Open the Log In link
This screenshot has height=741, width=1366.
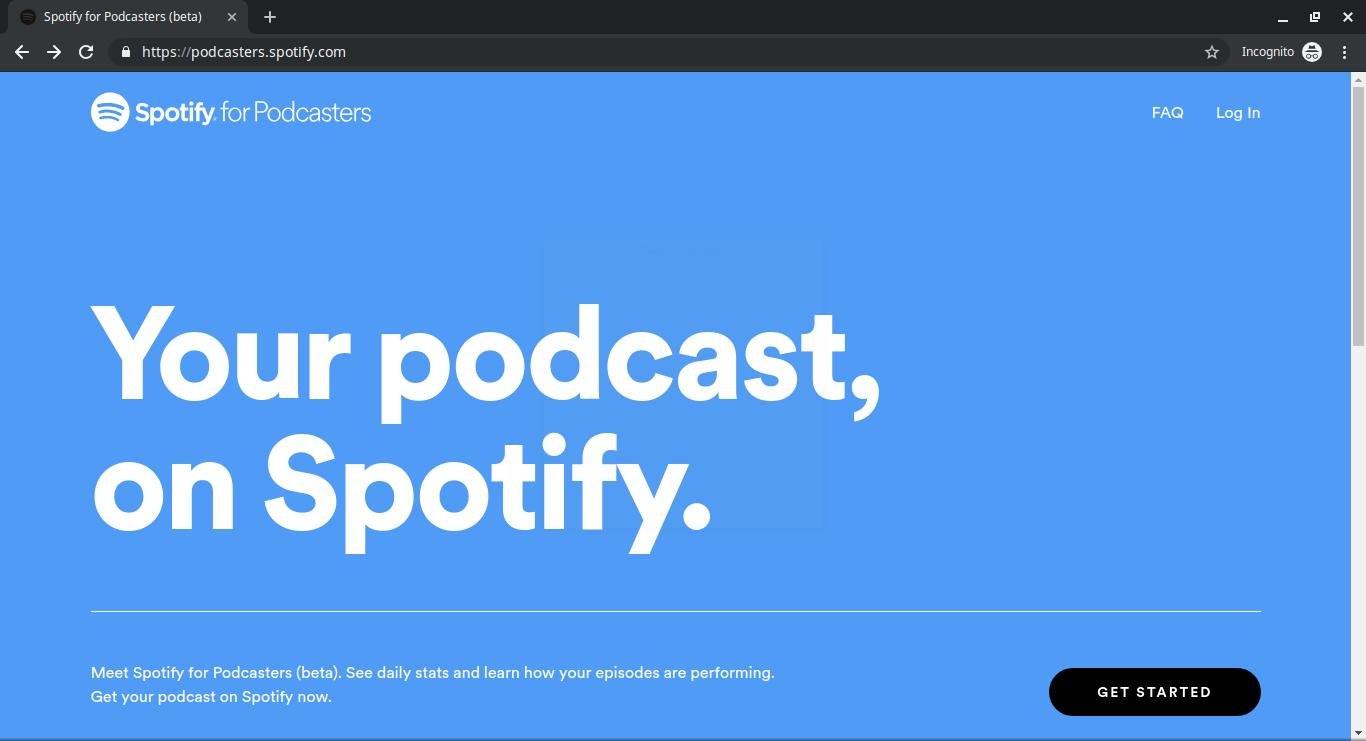pyautogui.click(x=1238, y=113)
